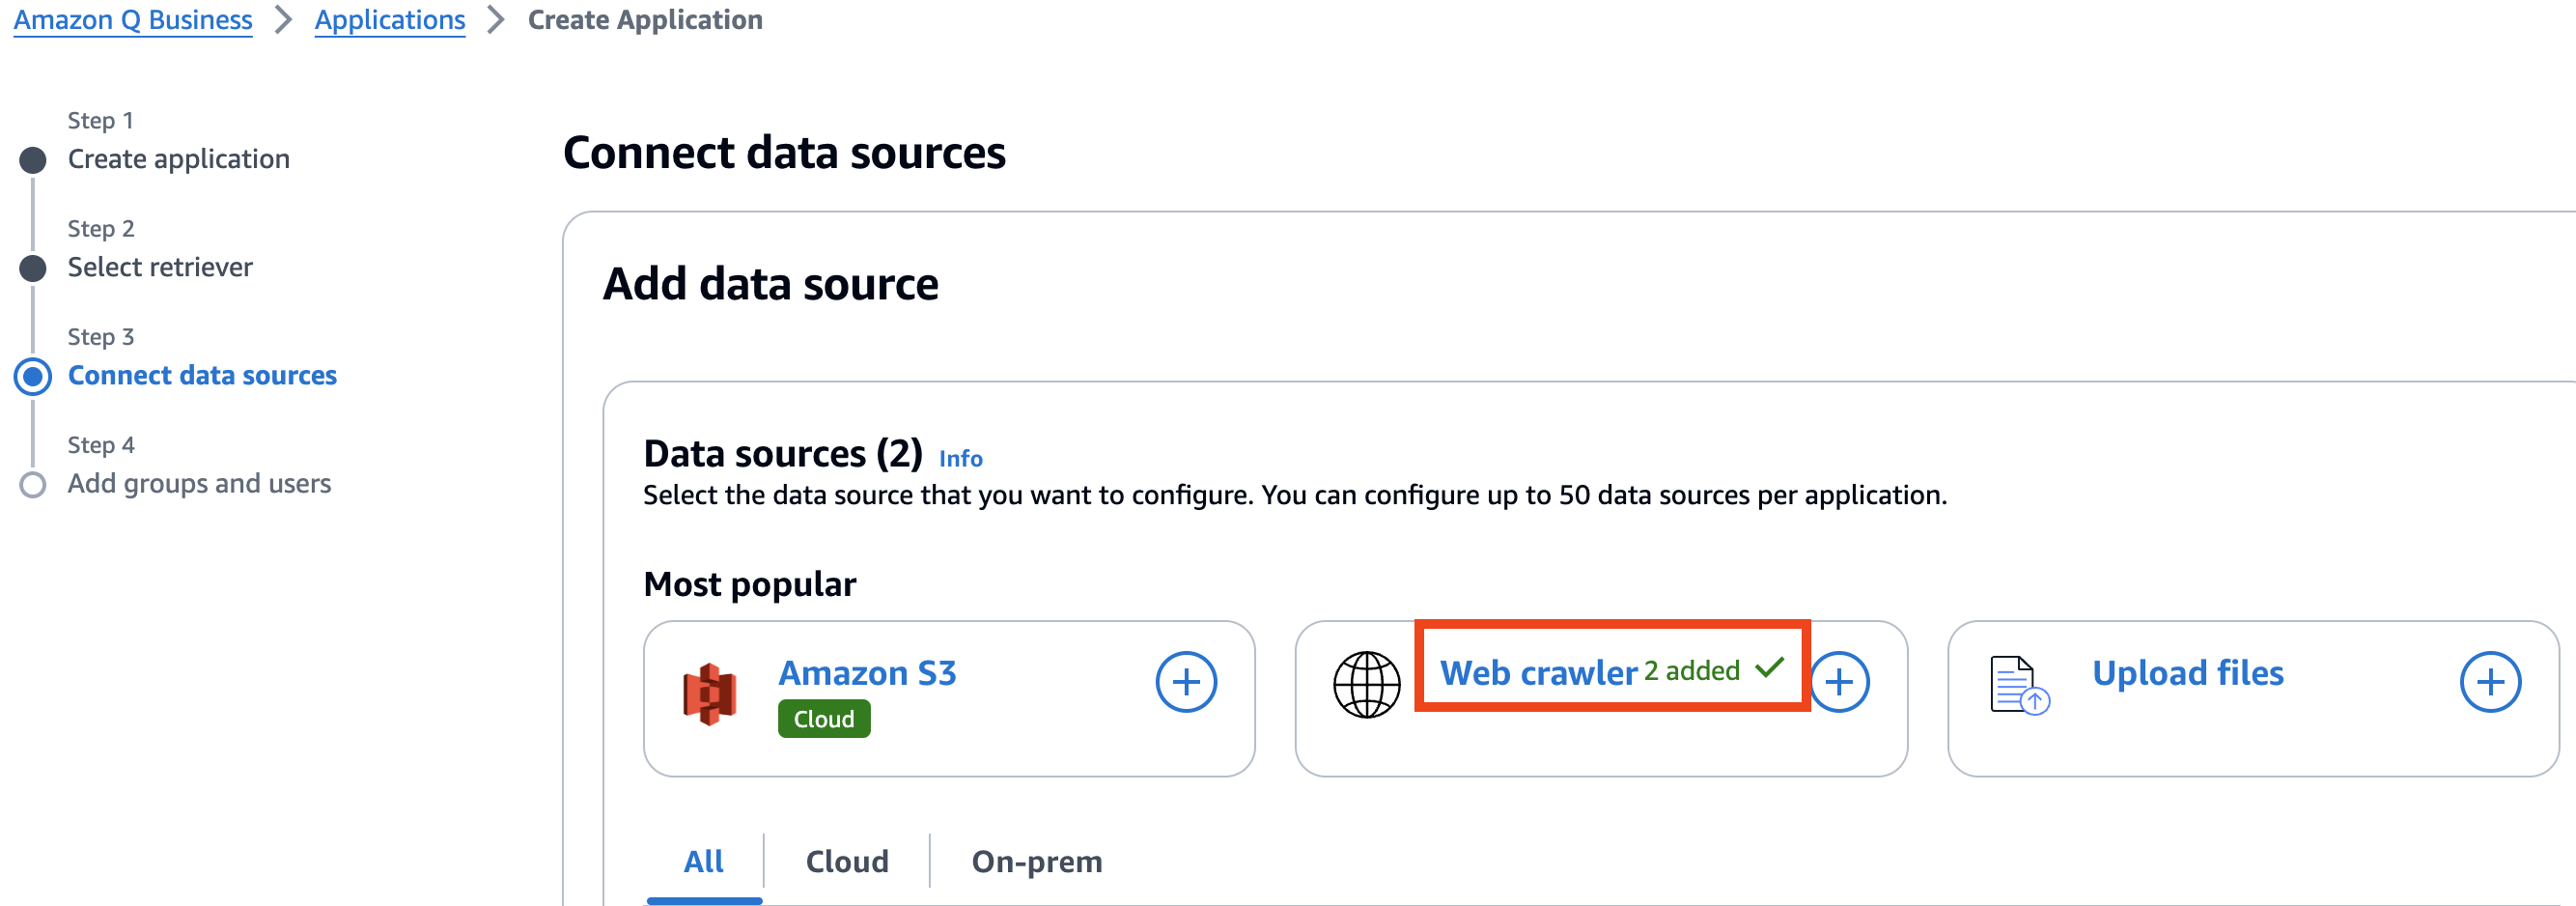
Task: Click the green Cloud badge under Amazon S3
Action: (x=824, y=718)
